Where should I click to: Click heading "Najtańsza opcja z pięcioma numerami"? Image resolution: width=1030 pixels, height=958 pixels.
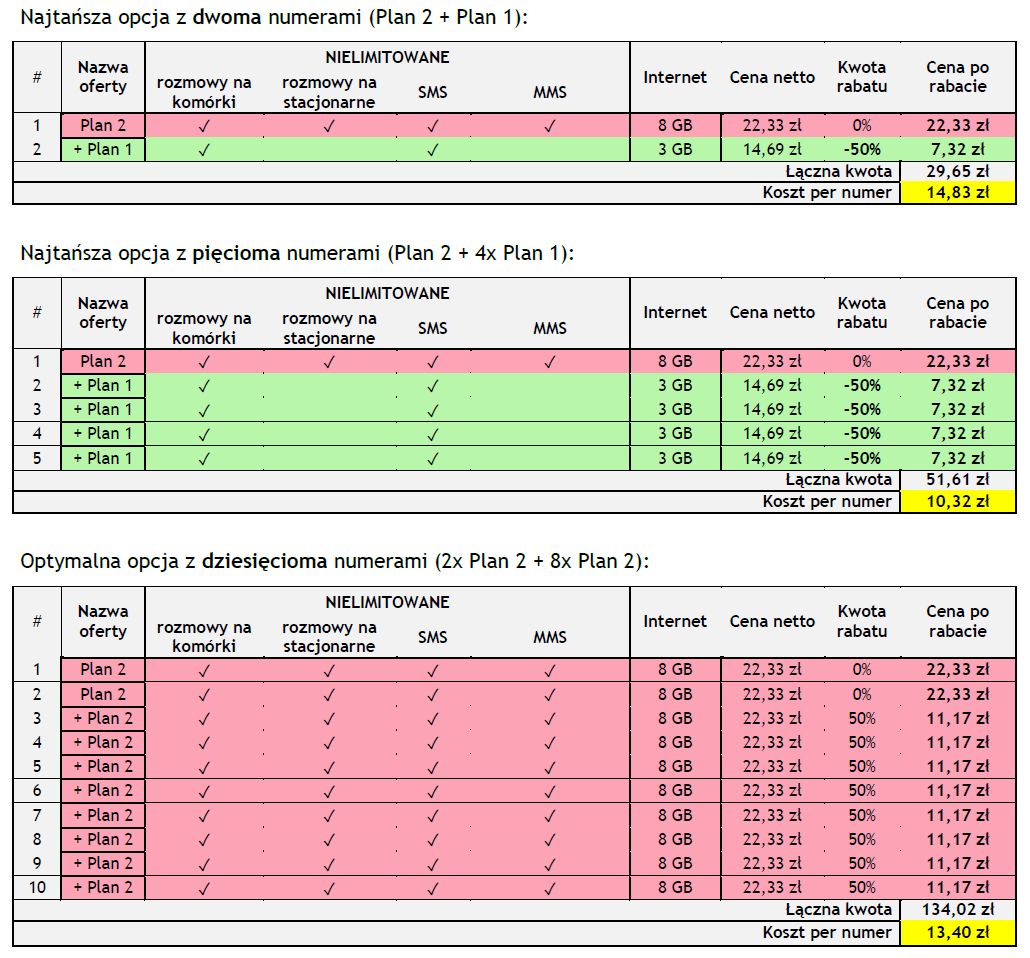coord(297,252)
